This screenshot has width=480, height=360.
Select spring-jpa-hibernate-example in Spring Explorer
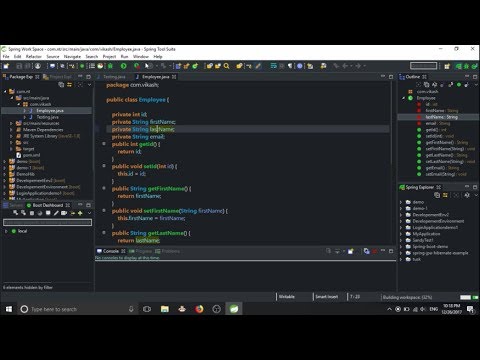[x=440, y=253]
